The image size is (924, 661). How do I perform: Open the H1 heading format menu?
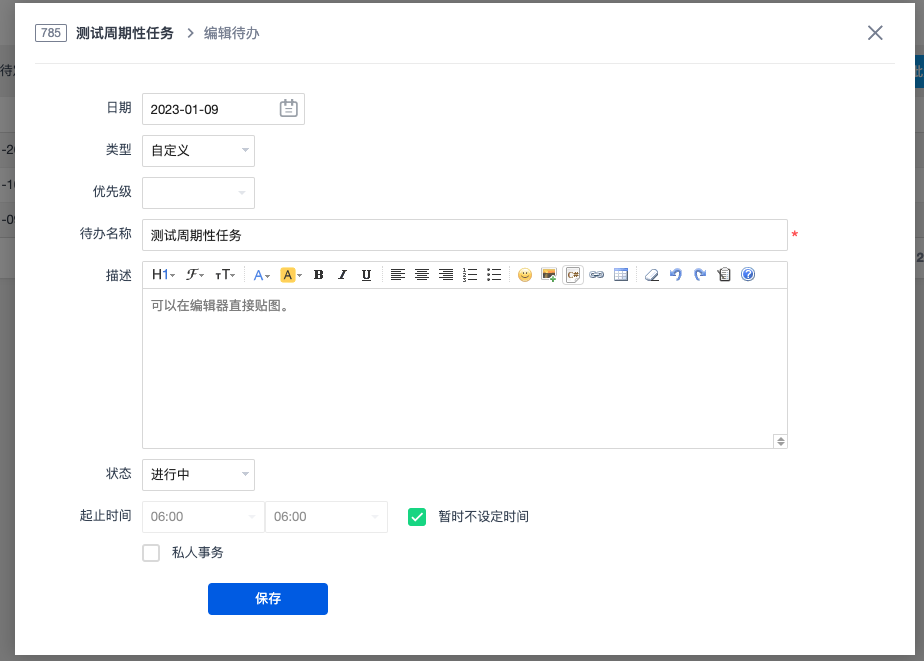pyautogui.click(x=163, y=275)
